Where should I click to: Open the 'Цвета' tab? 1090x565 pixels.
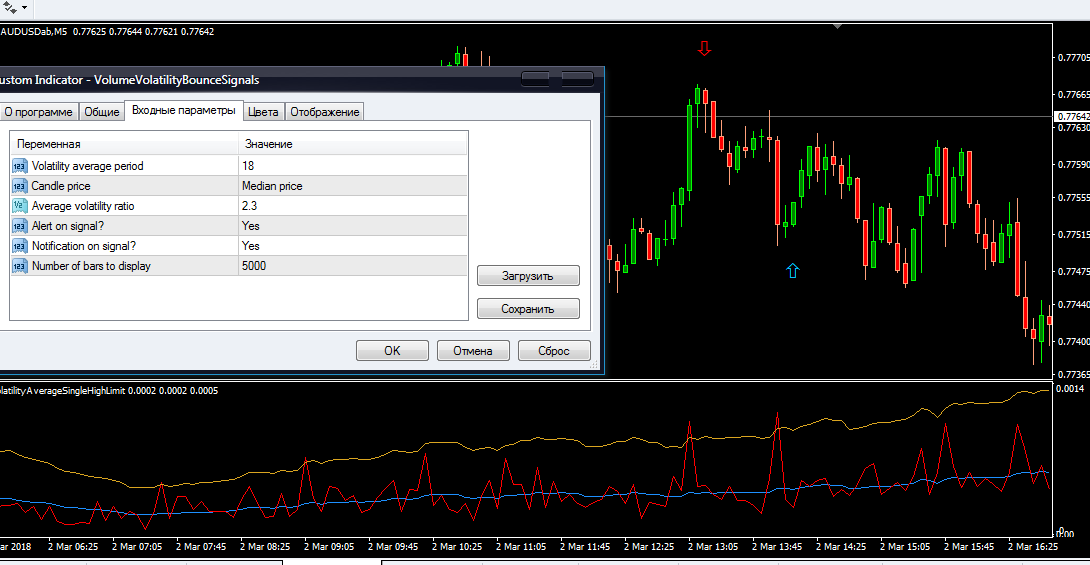(x=263, y=112)
